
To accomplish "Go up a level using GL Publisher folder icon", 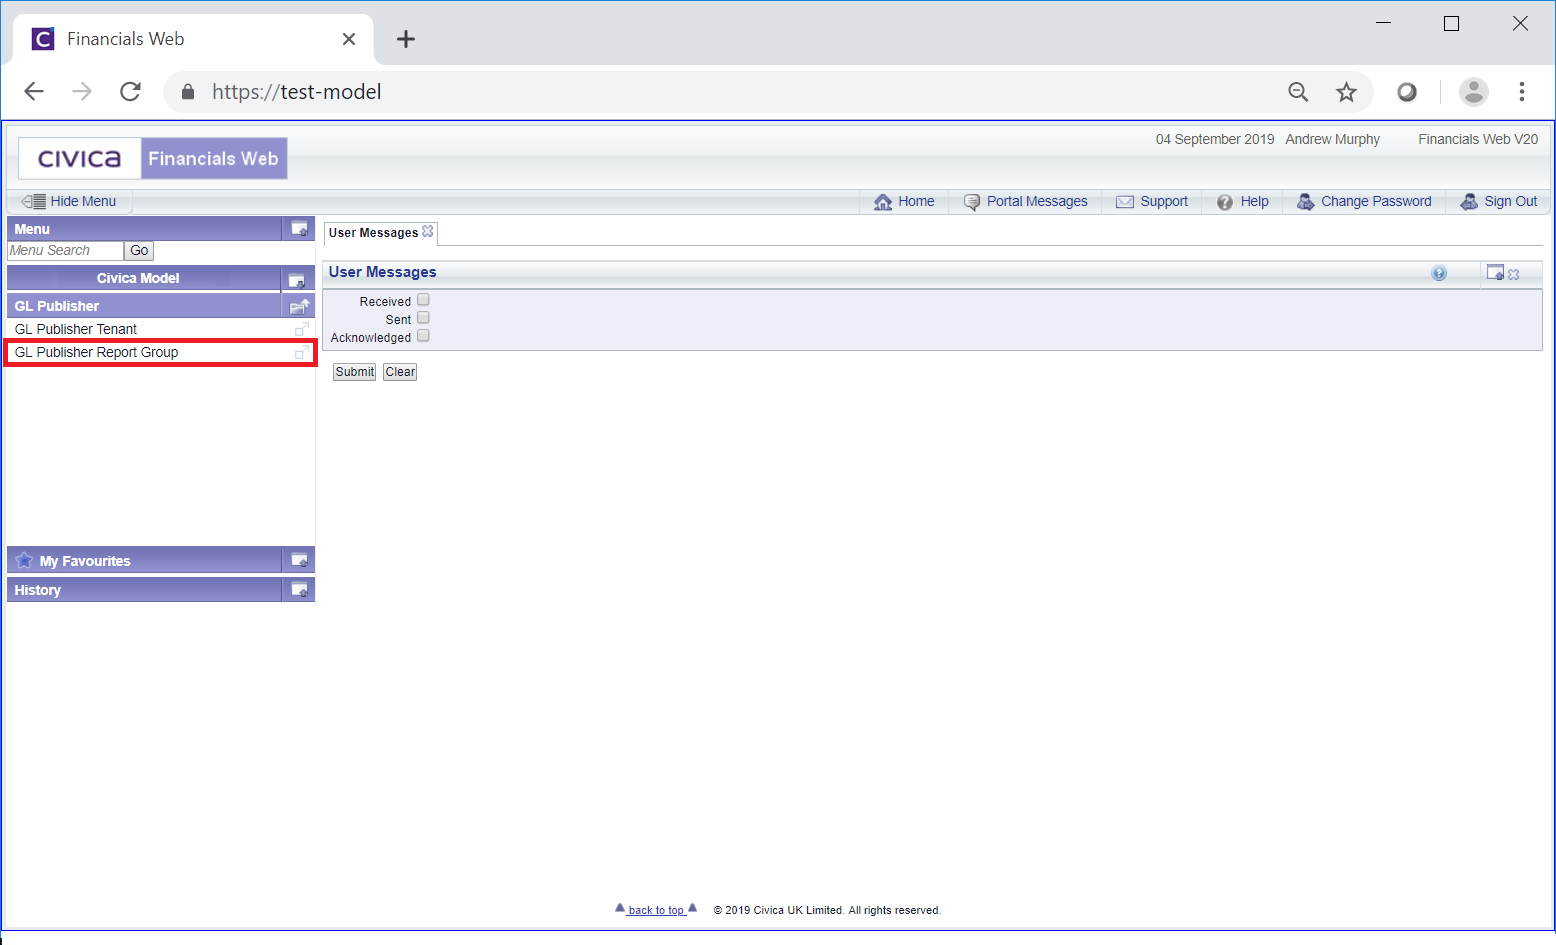I will pos(299,306).
